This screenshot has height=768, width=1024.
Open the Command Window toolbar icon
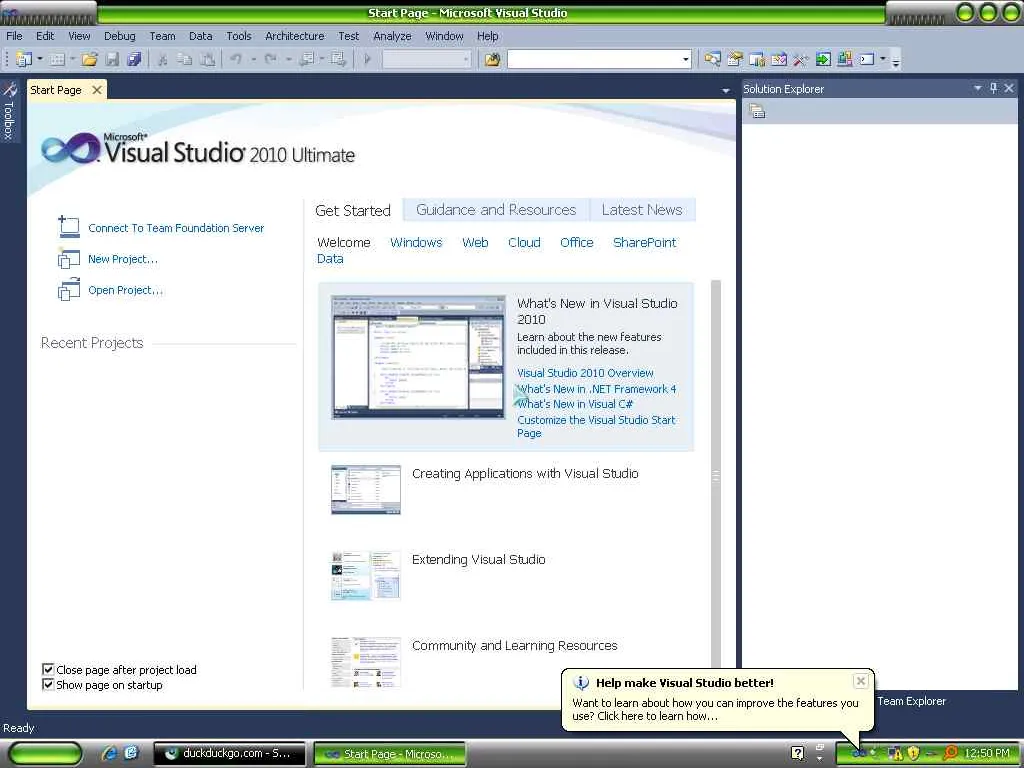point(867,59)
